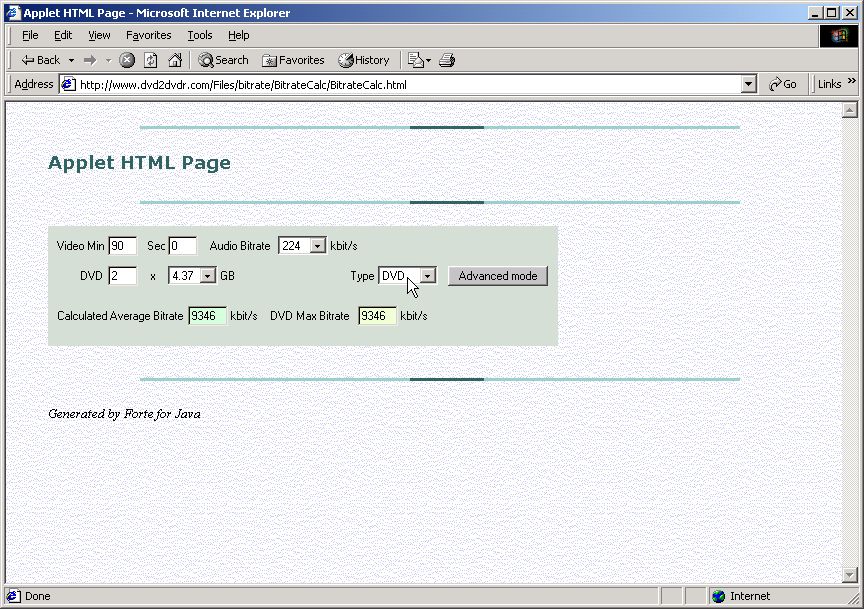864x609 pixels.
Task: Open the Search toolbar button
Action: pos(223,60)
